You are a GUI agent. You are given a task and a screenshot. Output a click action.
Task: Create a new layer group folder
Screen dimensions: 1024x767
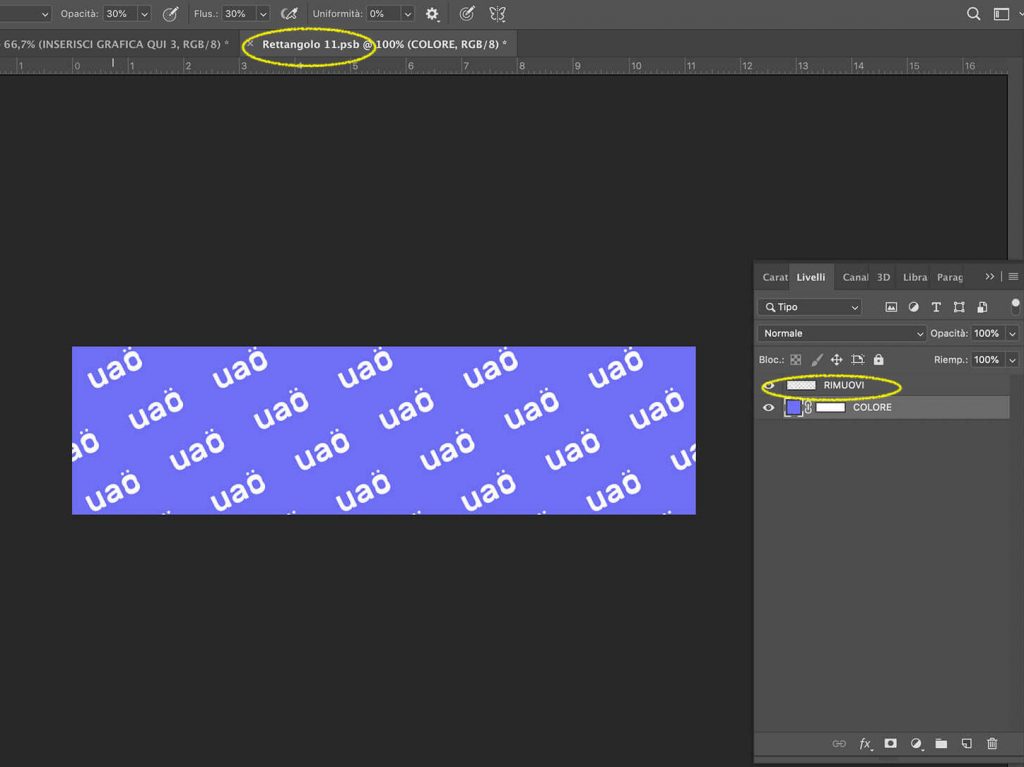click(x=941, y=744)
